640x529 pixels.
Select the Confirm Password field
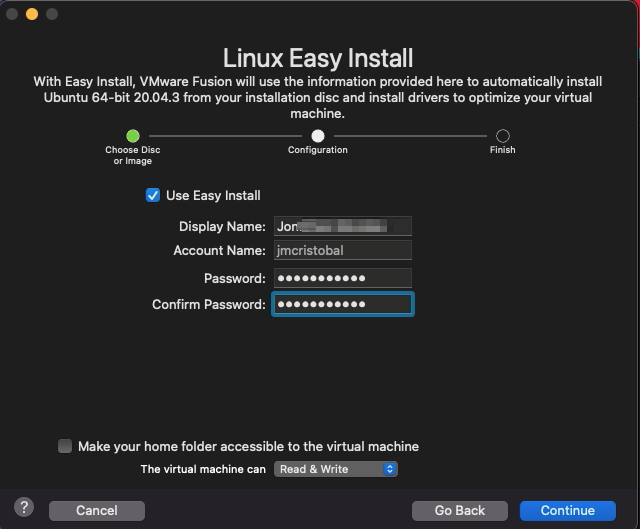point(343,304)
